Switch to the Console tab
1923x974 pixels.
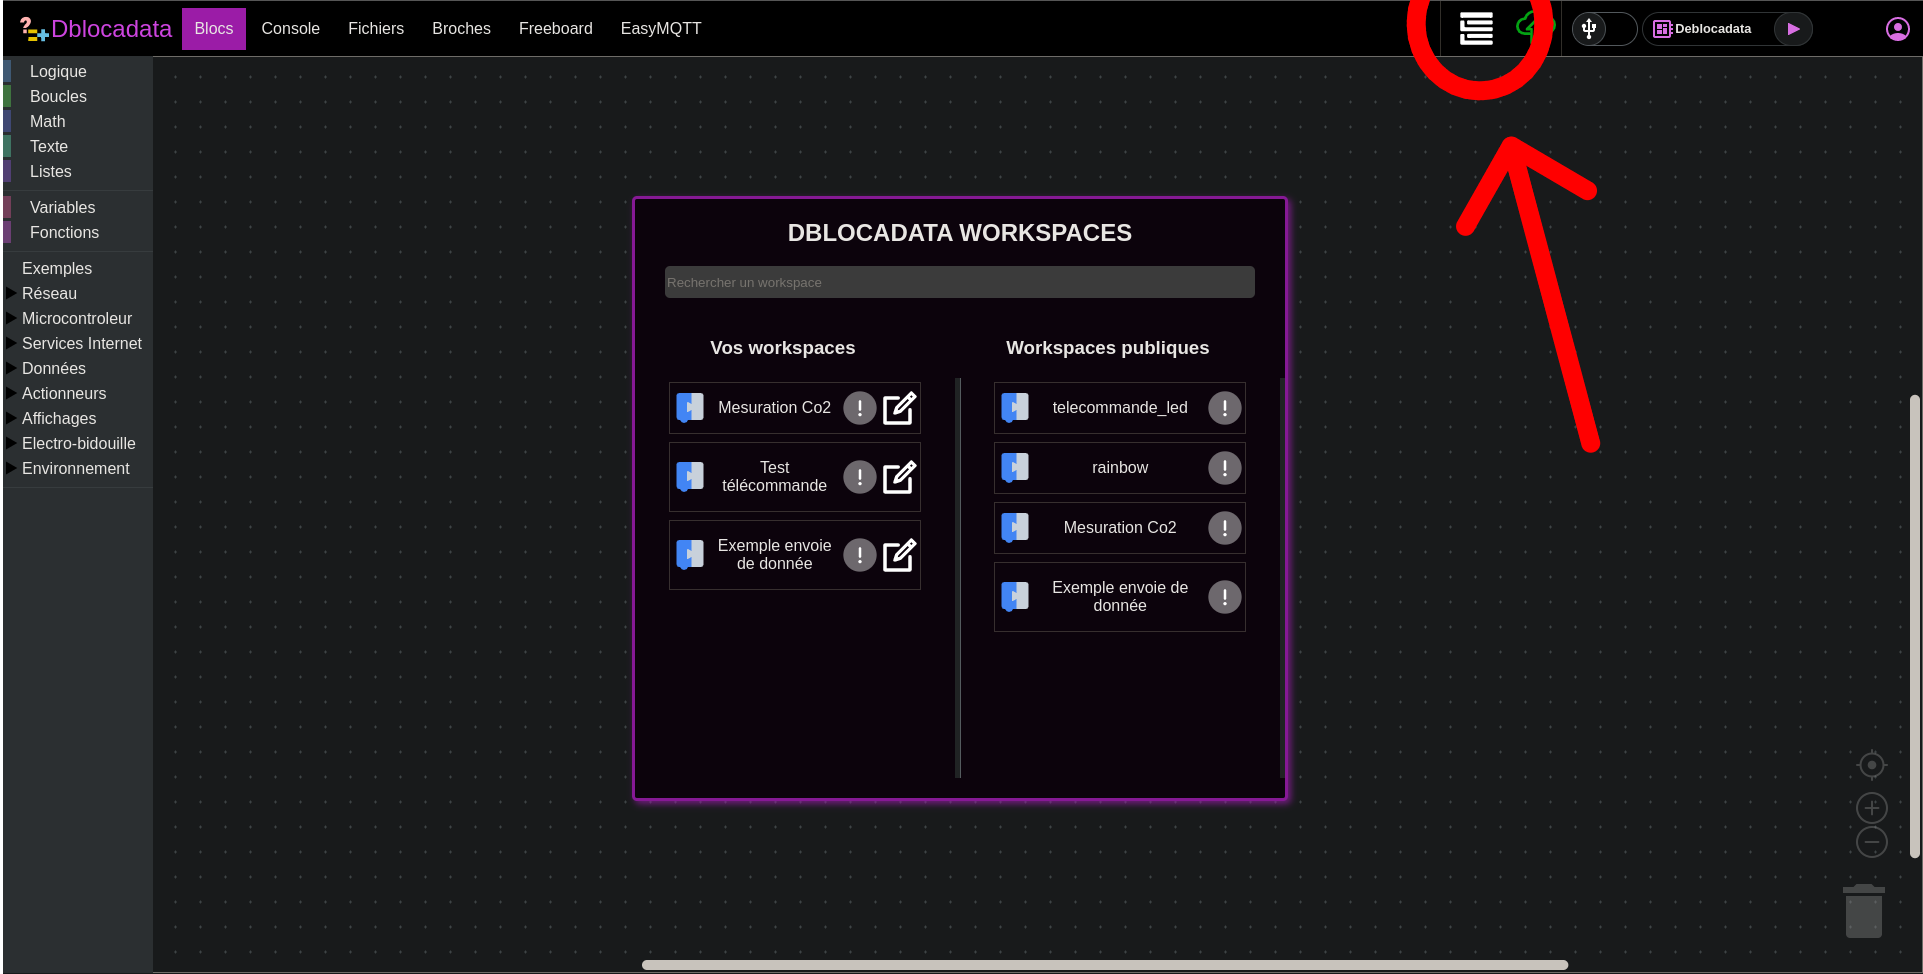pos(290,29)
